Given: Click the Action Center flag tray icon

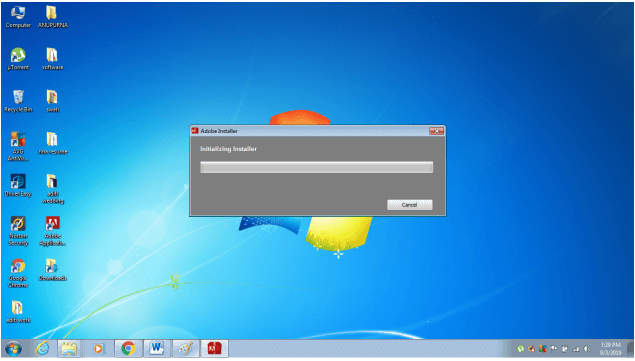Looking at the screenshot, I should pos(554,349).
